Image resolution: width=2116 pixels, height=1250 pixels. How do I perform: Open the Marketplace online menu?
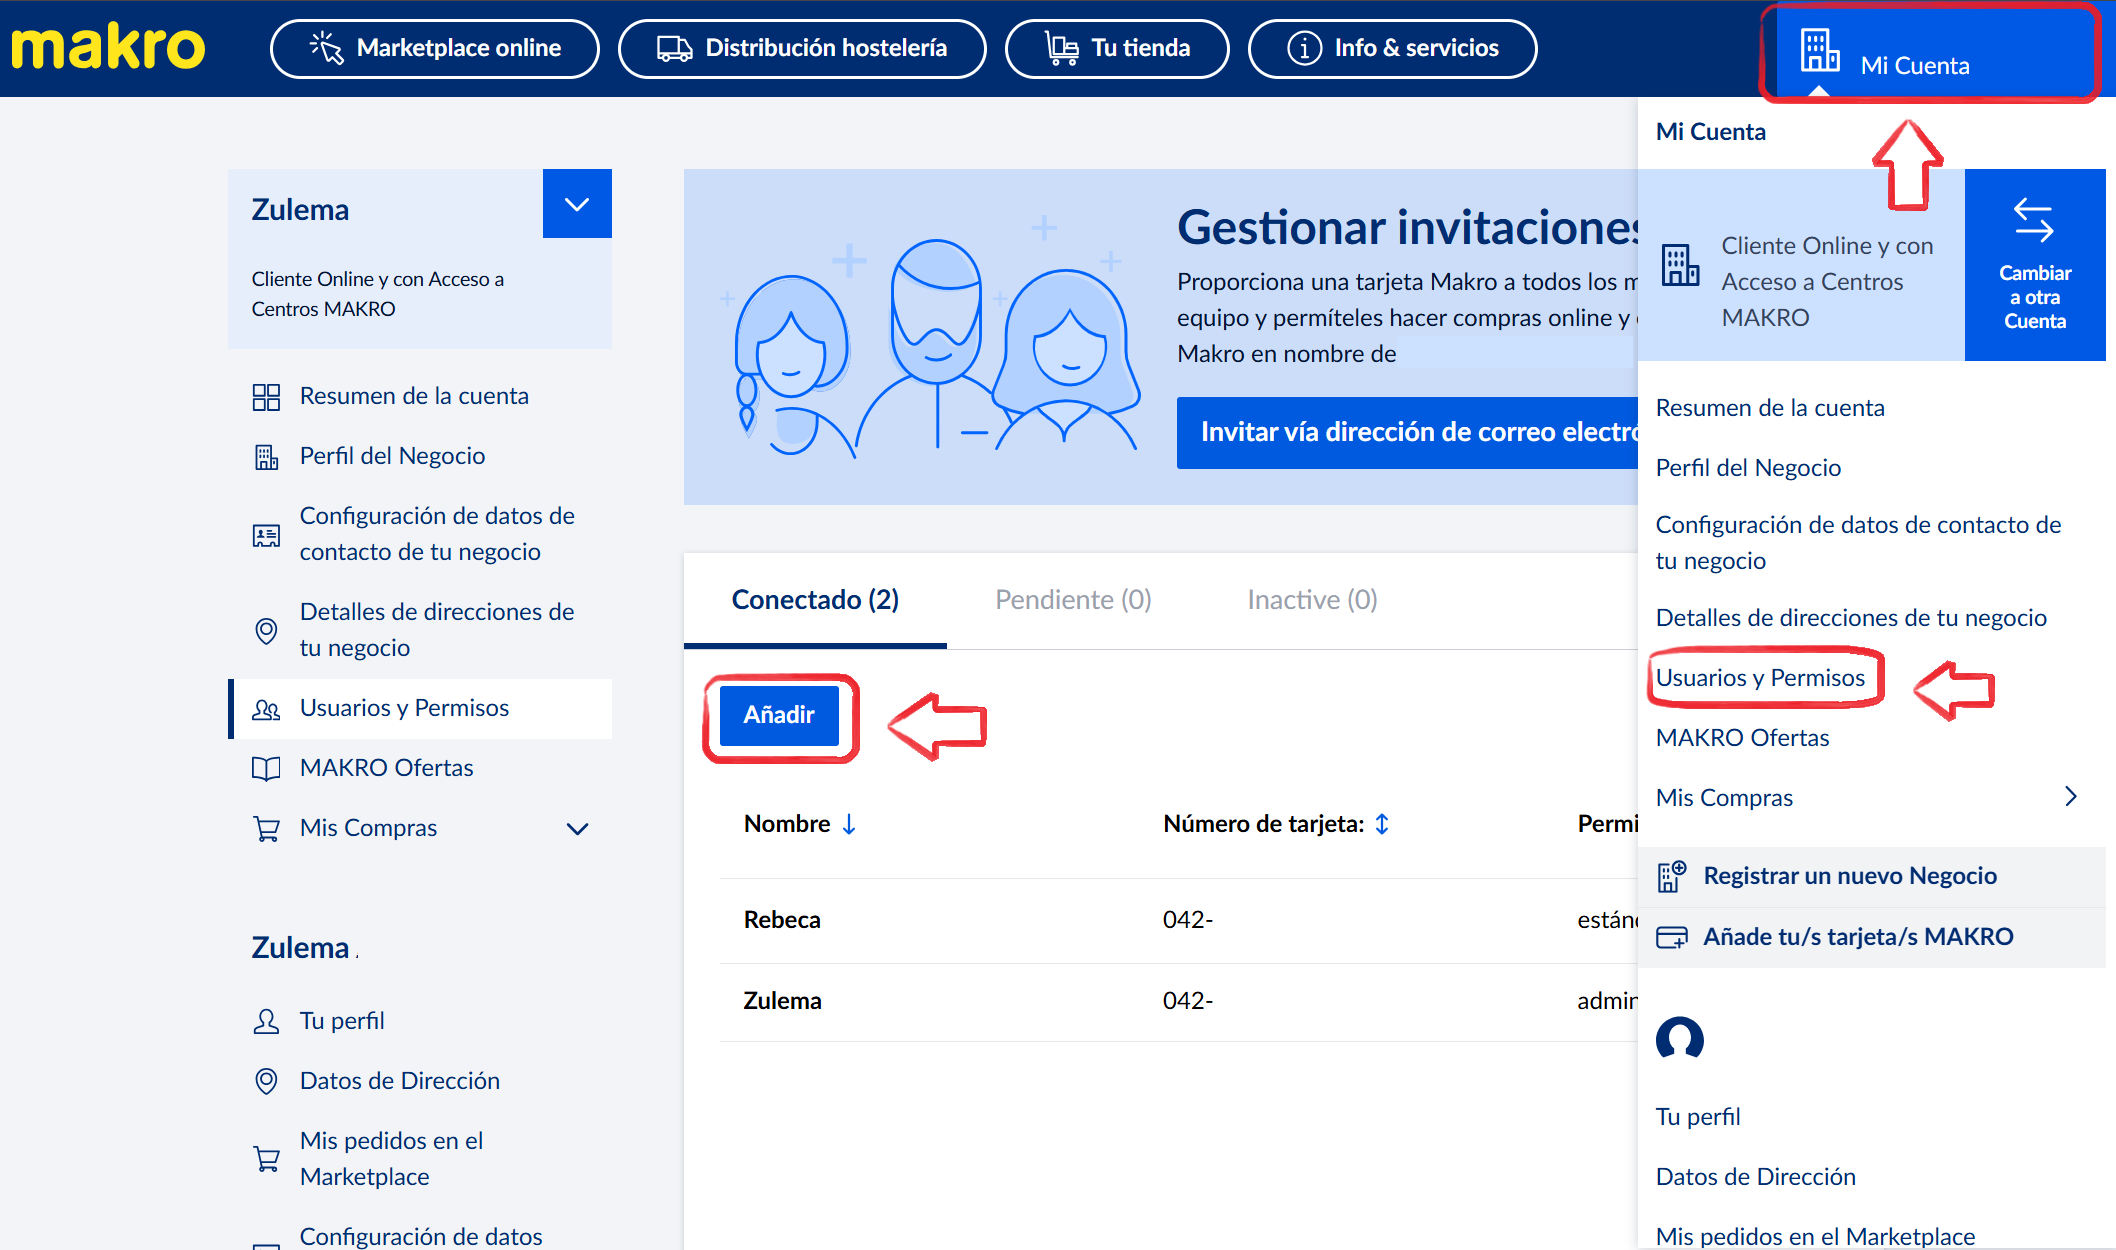click(435, 48)
